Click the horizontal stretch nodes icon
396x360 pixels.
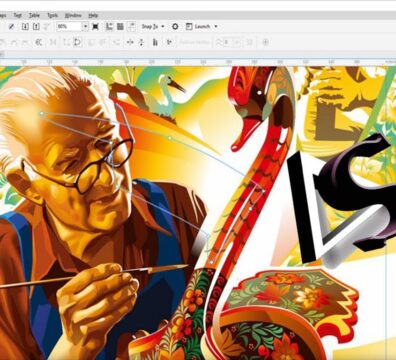coord(130,42)
